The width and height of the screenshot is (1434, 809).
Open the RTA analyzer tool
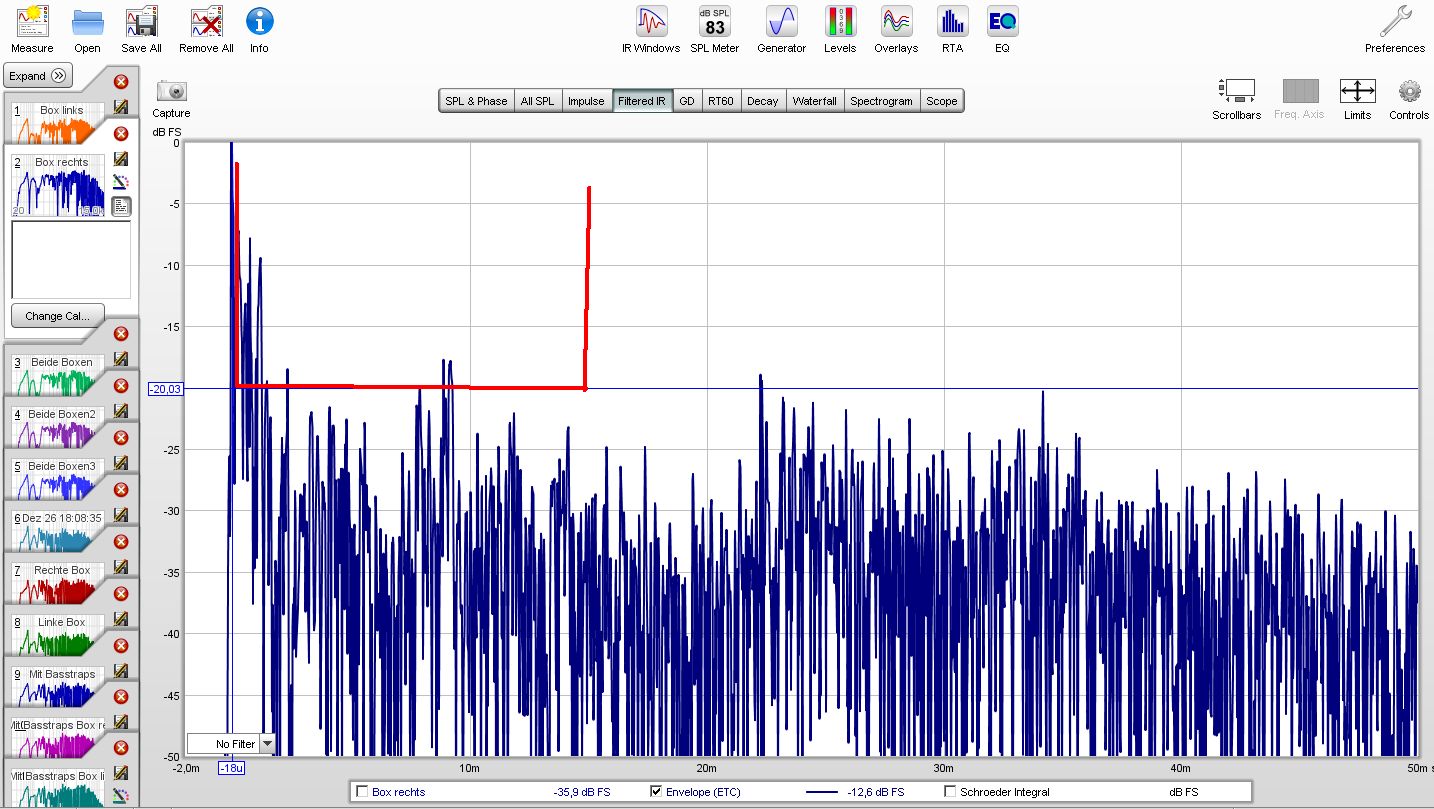pos(952,21)
